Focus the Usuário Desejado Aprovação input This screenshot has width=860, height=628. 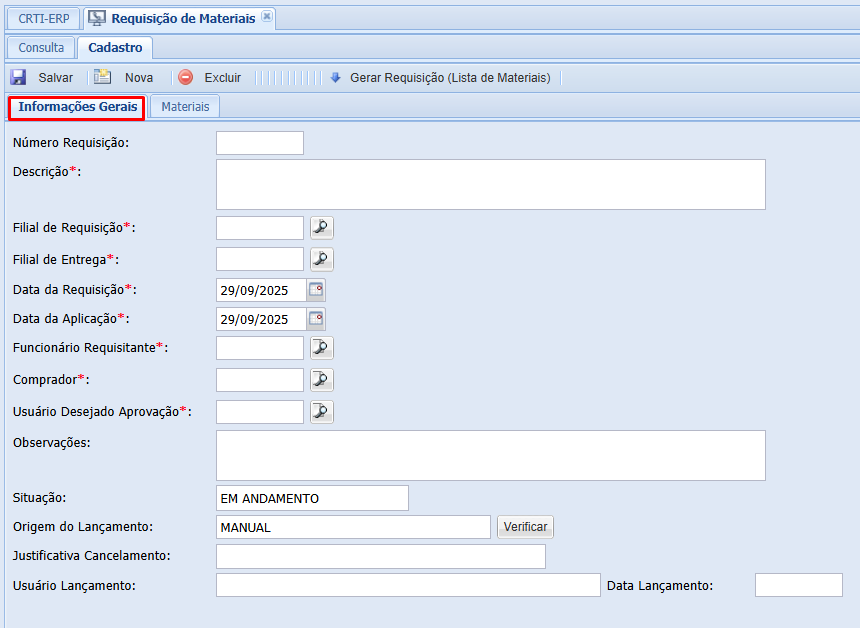[260, 412]
